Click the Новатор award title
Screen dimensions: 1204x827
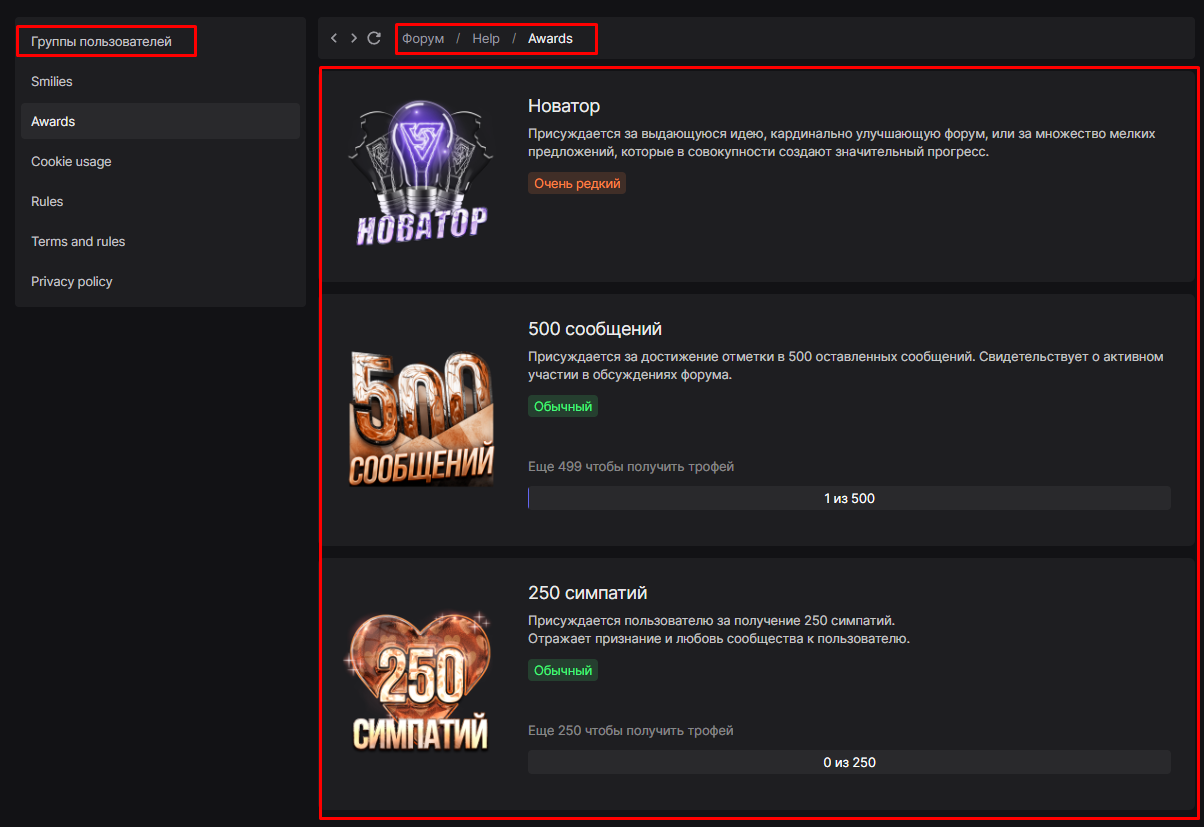point(564,106)
